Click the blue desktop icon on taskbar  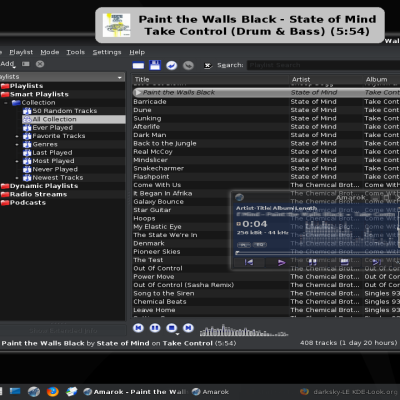[x=15, y=391]
